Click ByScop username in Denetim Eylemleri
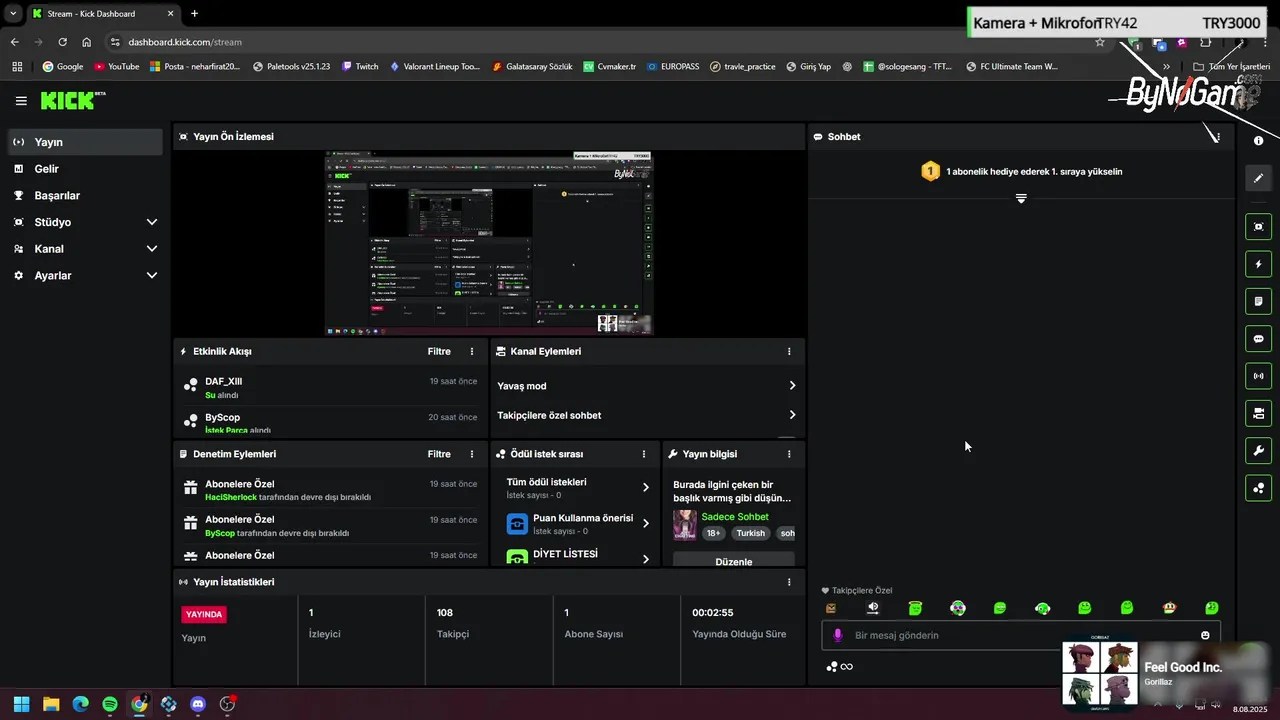The height and width of the screenshot is (720, 1280). (220, 533)
